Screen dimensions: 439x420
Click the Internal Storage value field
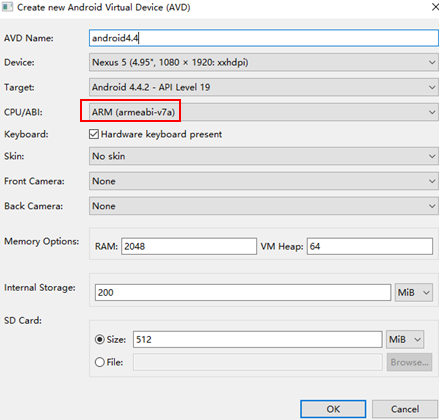click(243, 292)
